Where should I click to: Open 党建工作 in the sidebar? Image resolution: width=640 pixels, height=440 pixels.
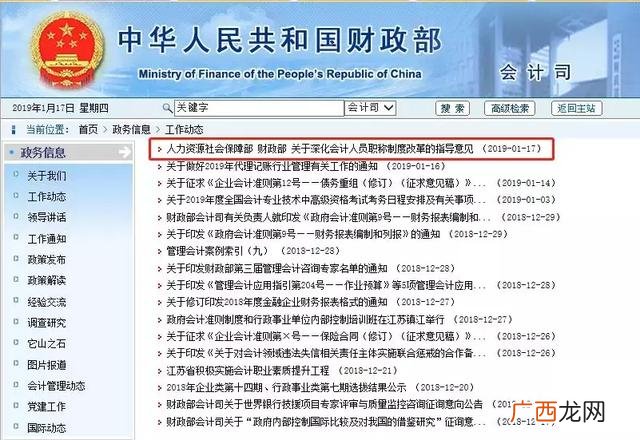(x=47, y=407)
